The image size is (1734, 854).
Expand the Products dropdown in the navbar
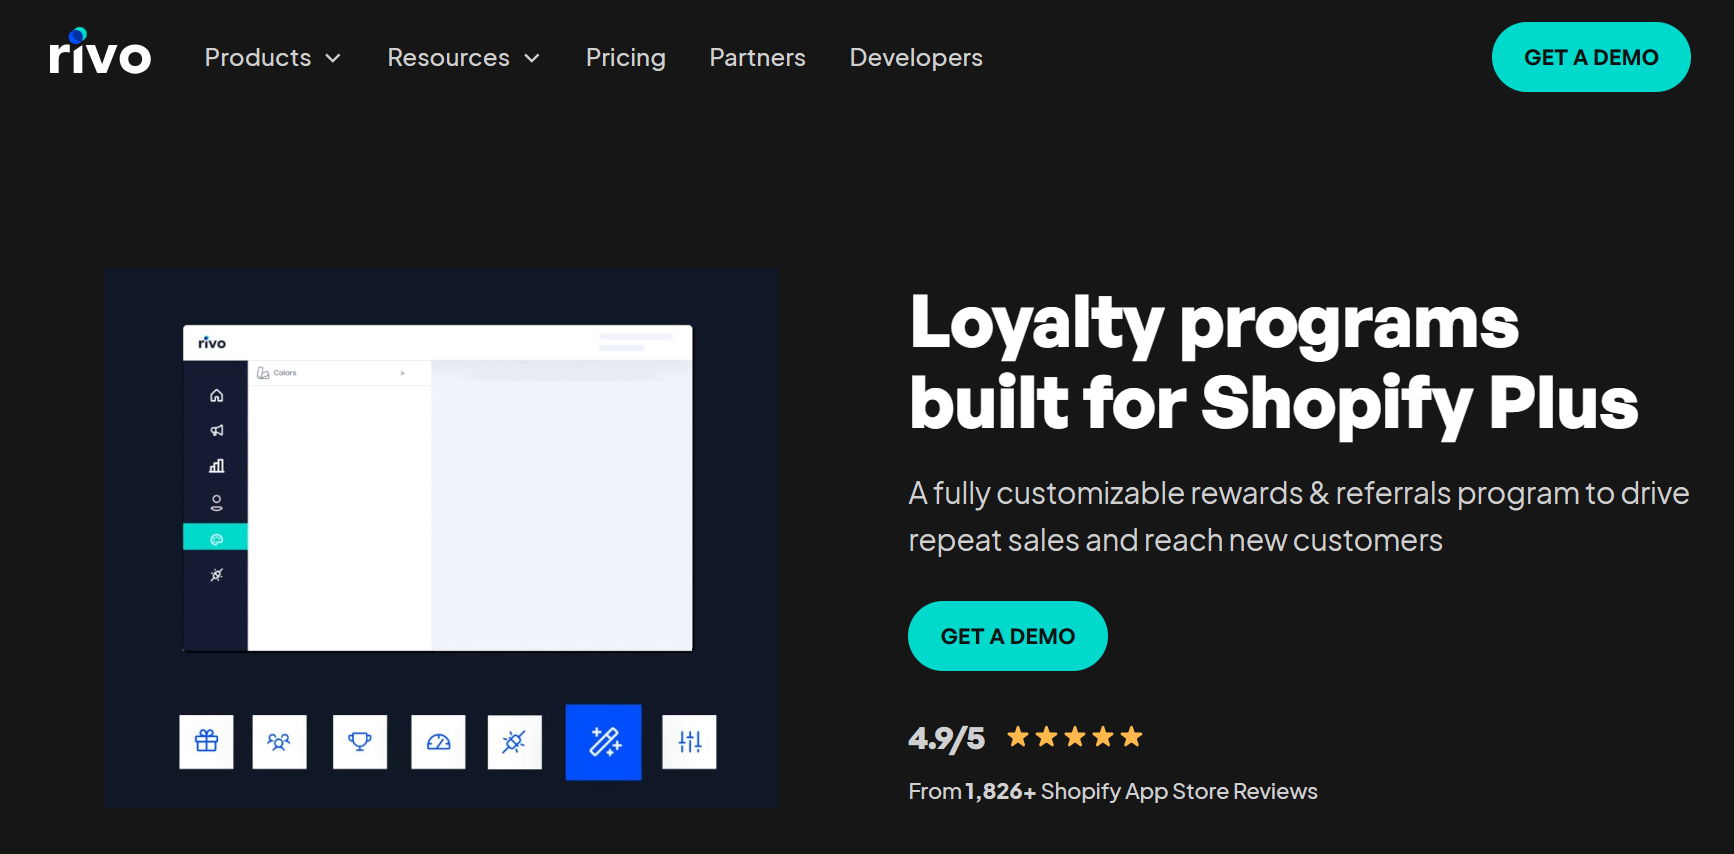pos(272,57)
